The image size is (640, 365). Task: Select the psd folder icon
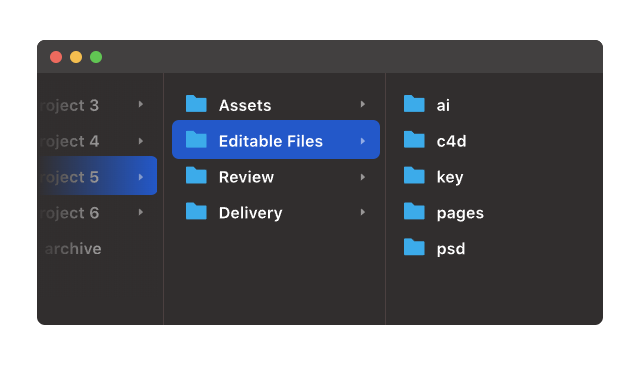pyautogui.click(x=414, y=247)
